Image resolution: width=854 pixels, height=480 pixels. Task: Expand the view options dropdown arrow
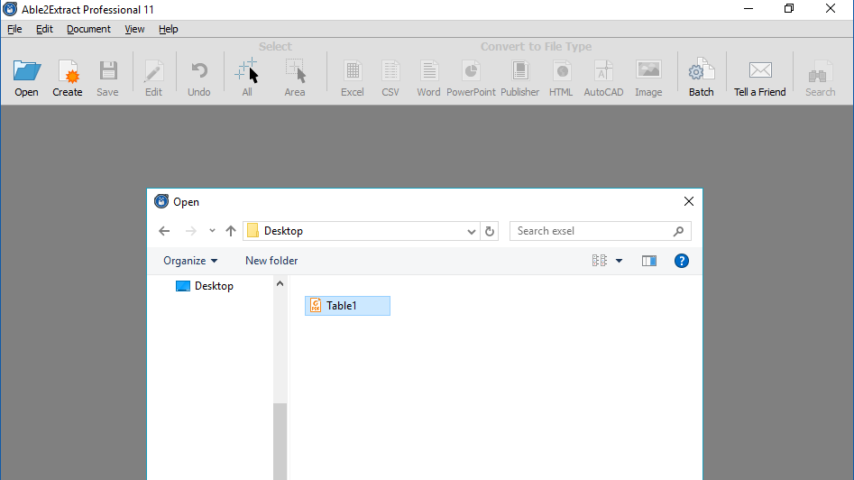click(x=619, y=261)
